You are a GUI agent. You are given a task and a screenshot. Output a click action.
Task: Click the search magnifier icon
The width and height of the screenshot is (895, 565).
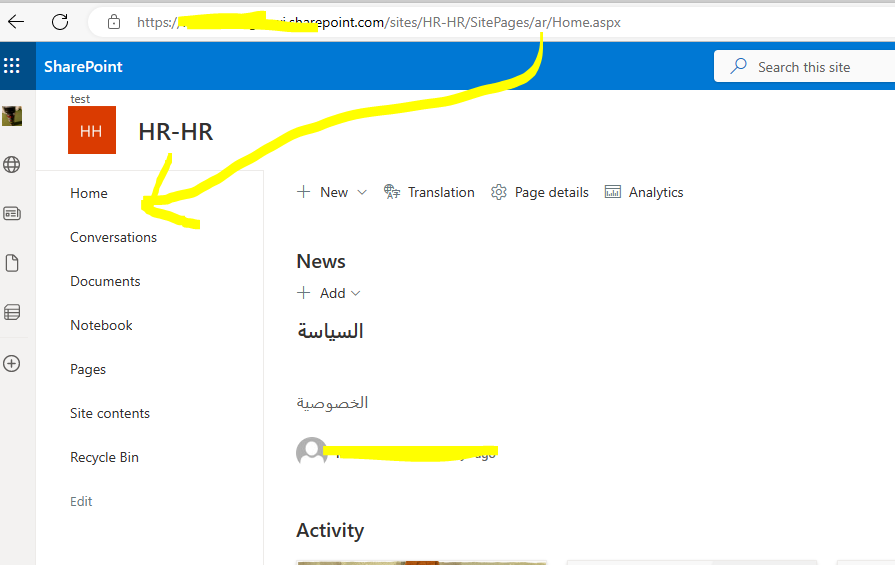[x=739, y=66]
